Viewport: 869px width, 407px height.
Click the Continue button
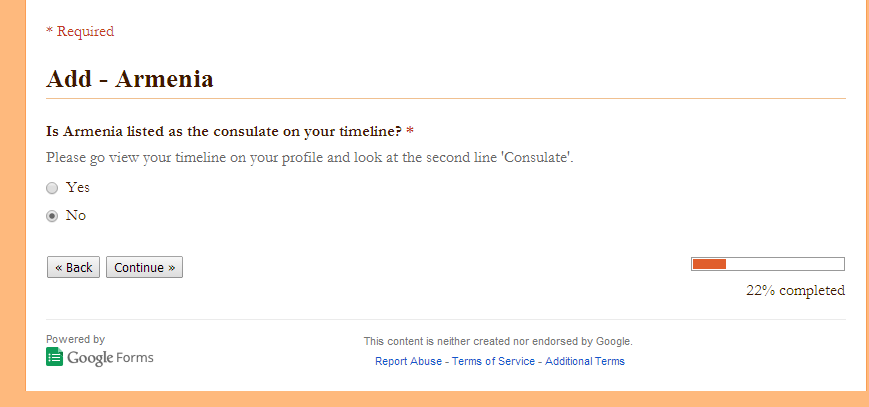click(x=144, y=267)
